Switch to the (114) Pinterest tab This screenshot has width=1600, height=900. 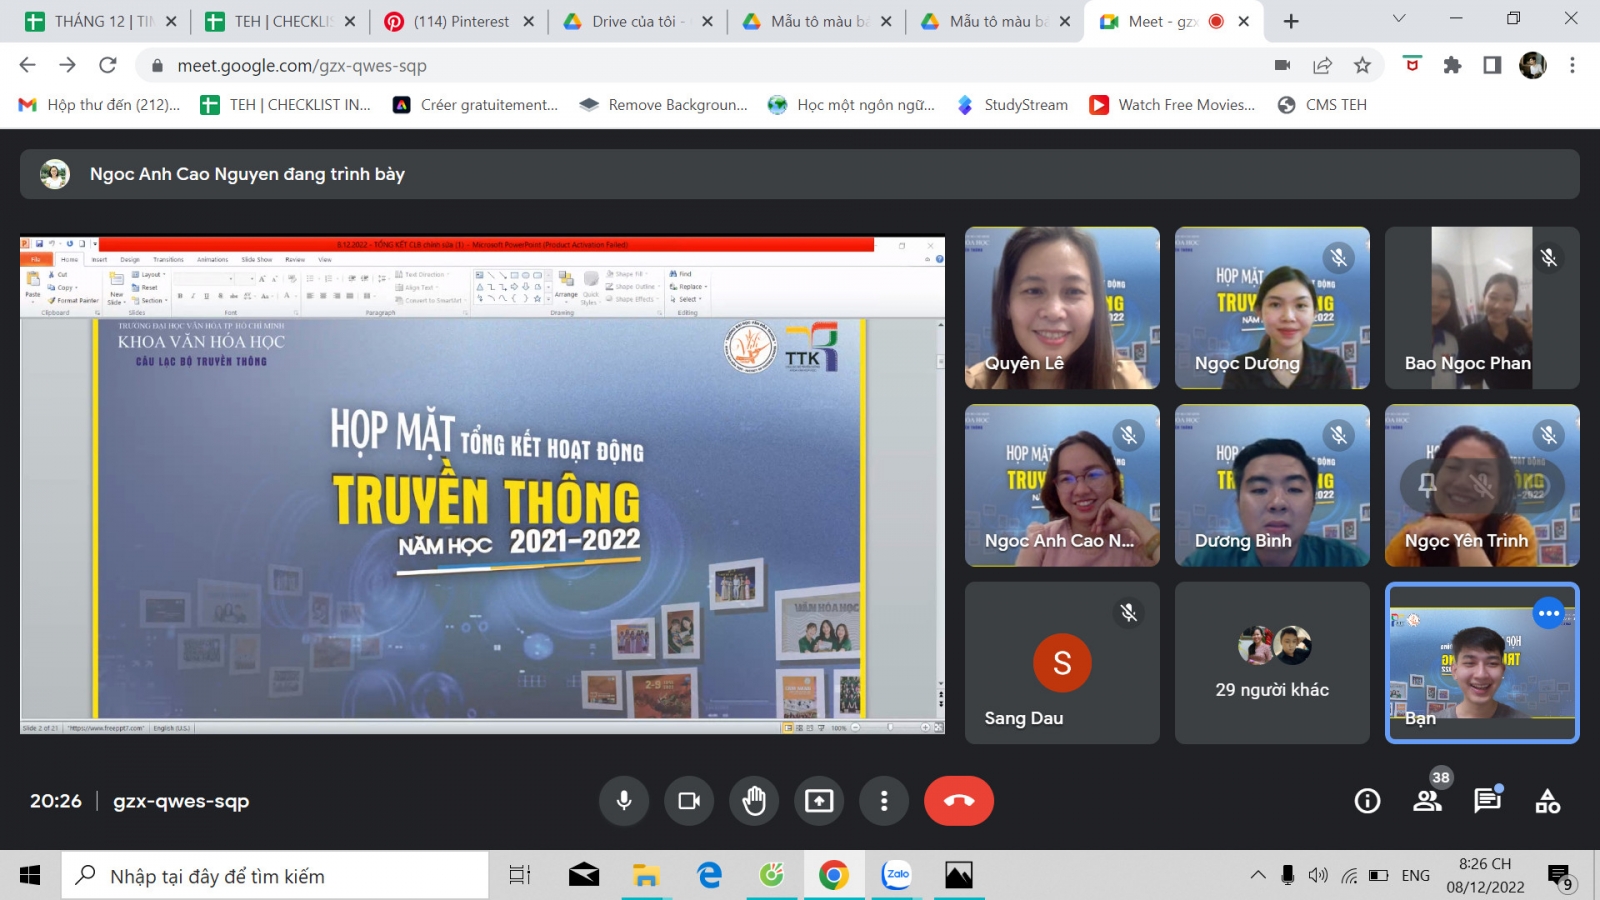pos(460,21)
